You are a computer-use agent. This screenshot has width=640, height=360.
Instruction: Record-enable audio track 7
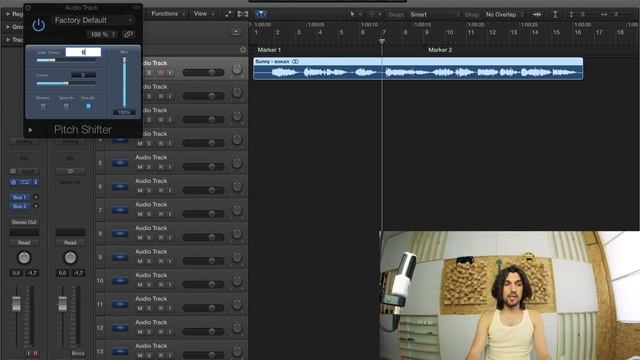pos(161,214)
